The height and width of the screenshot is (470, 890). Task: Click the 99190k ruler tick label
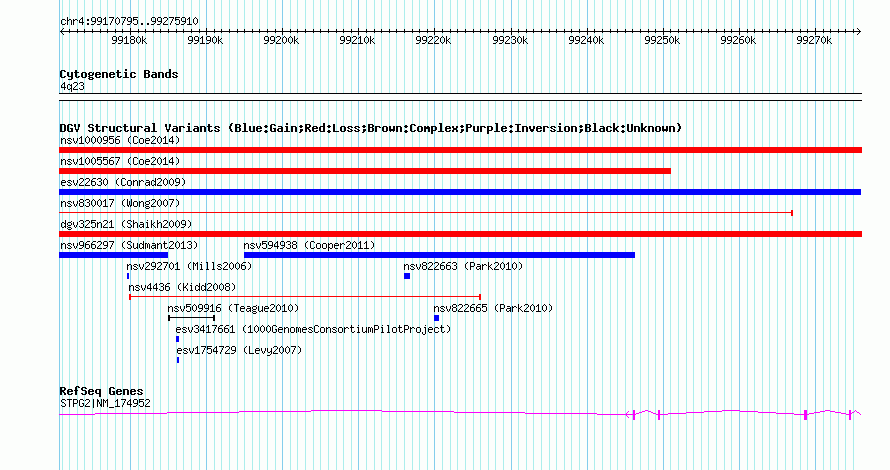pos(205,41)
